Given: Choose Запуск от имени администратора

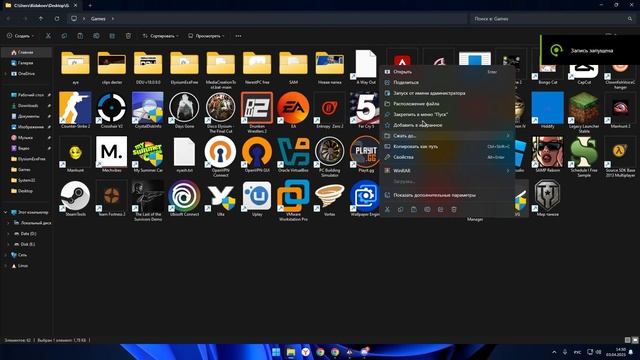Looking at the screenshot, I should [x=447, y=93].
